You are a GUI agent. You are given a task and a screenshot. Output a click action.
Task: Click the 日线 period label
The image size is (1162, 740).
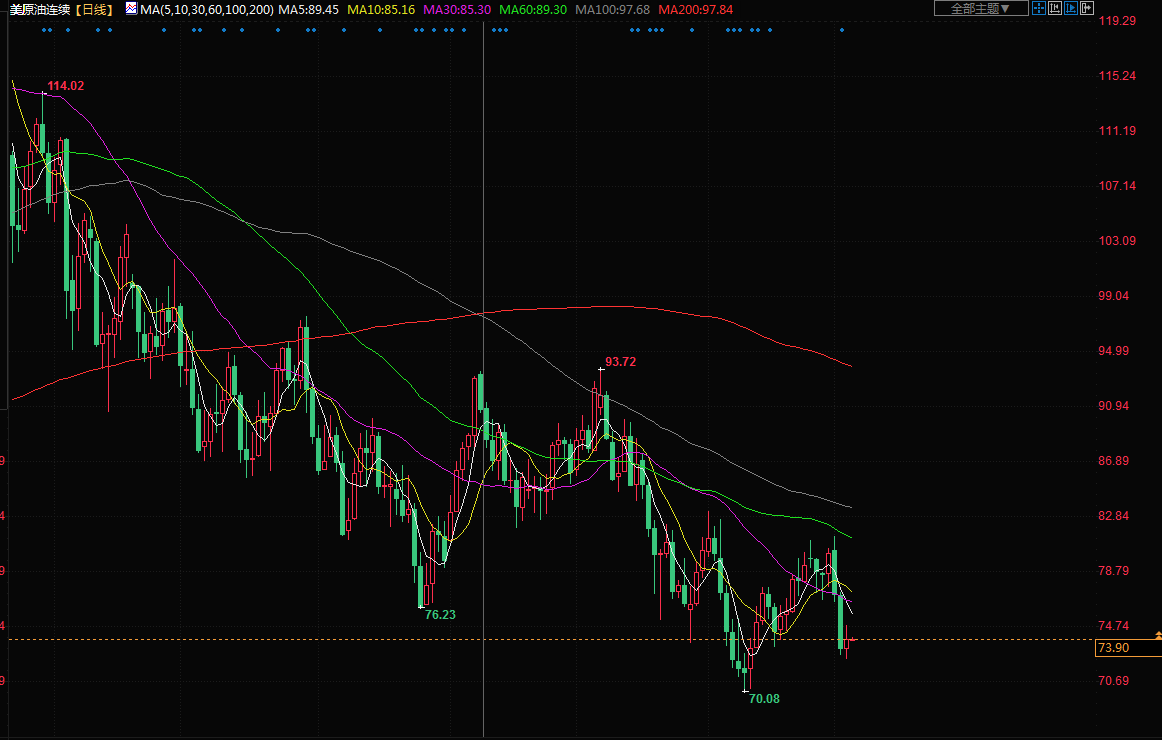[x=95, y=9]
